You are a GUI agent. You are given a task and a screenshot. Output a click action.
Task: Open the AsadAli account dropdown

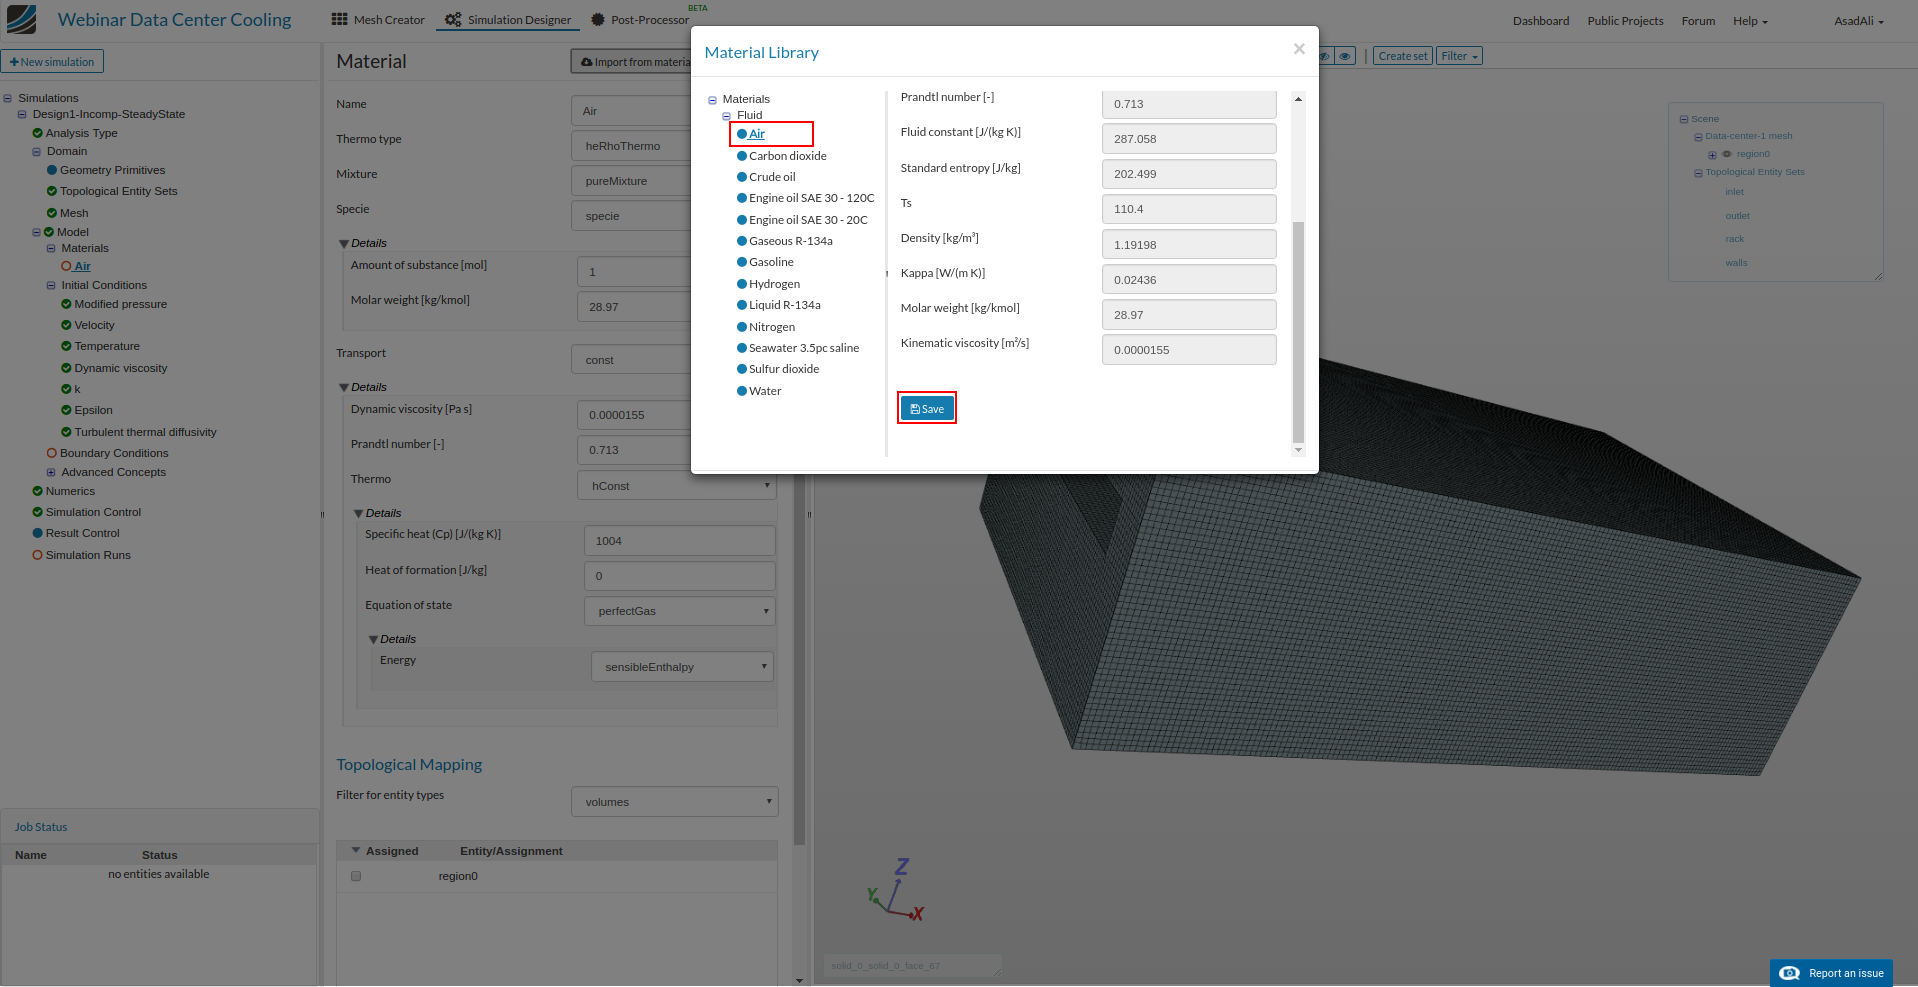click(x=1859, y=21)
